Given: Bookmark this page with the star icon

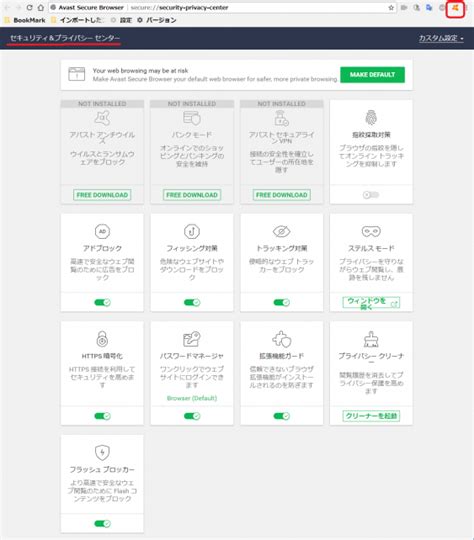Looking at the screenshot, I should 391,8.
